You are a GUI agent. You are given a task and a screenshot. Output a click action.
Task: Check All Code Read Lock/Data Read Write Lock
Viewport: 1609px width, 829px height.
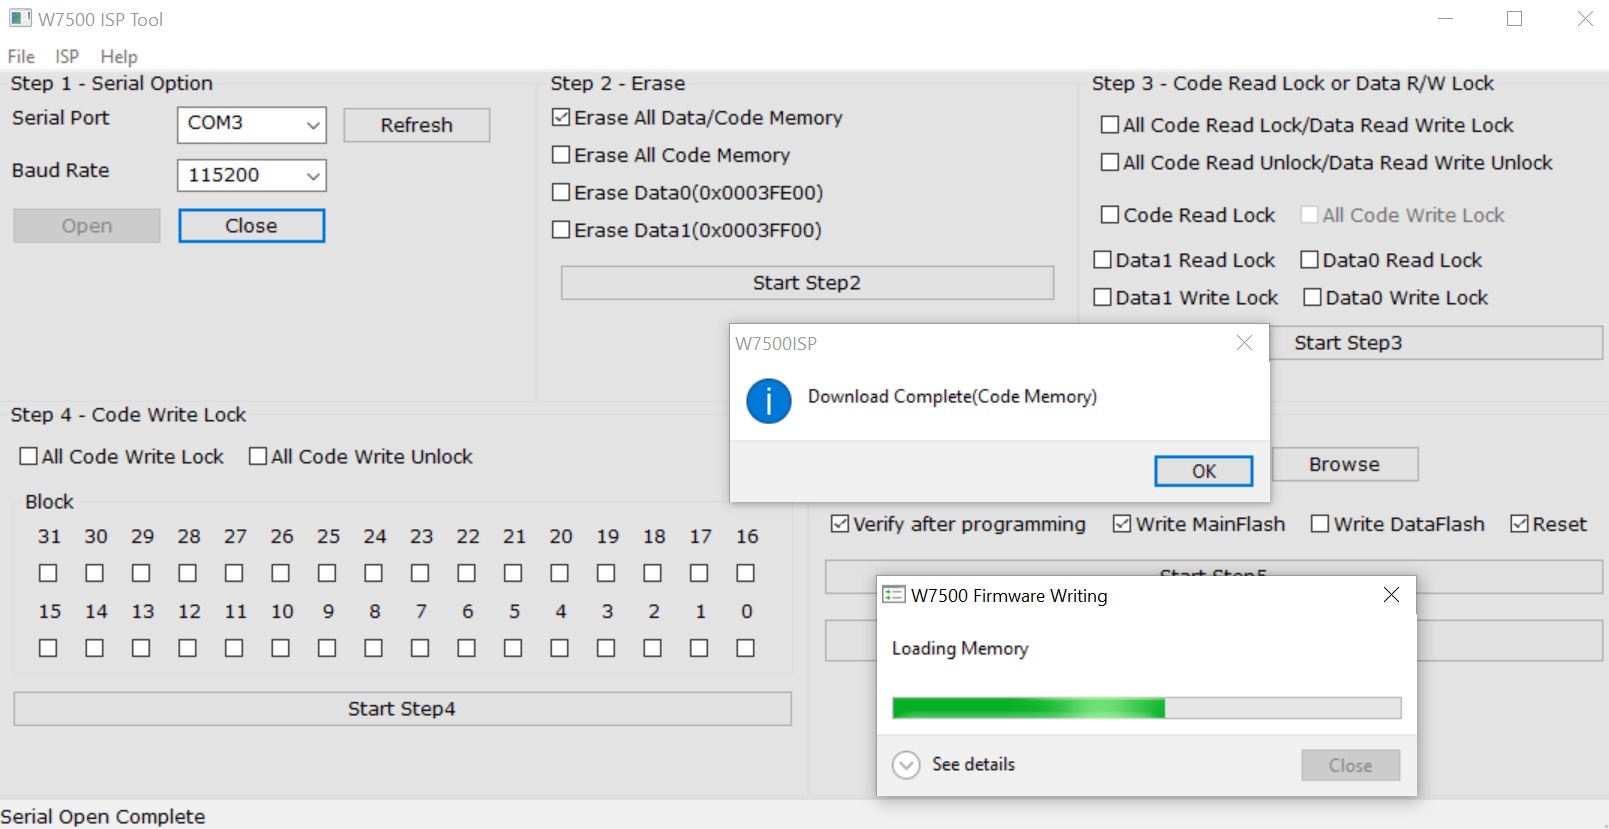[1110, 125]
